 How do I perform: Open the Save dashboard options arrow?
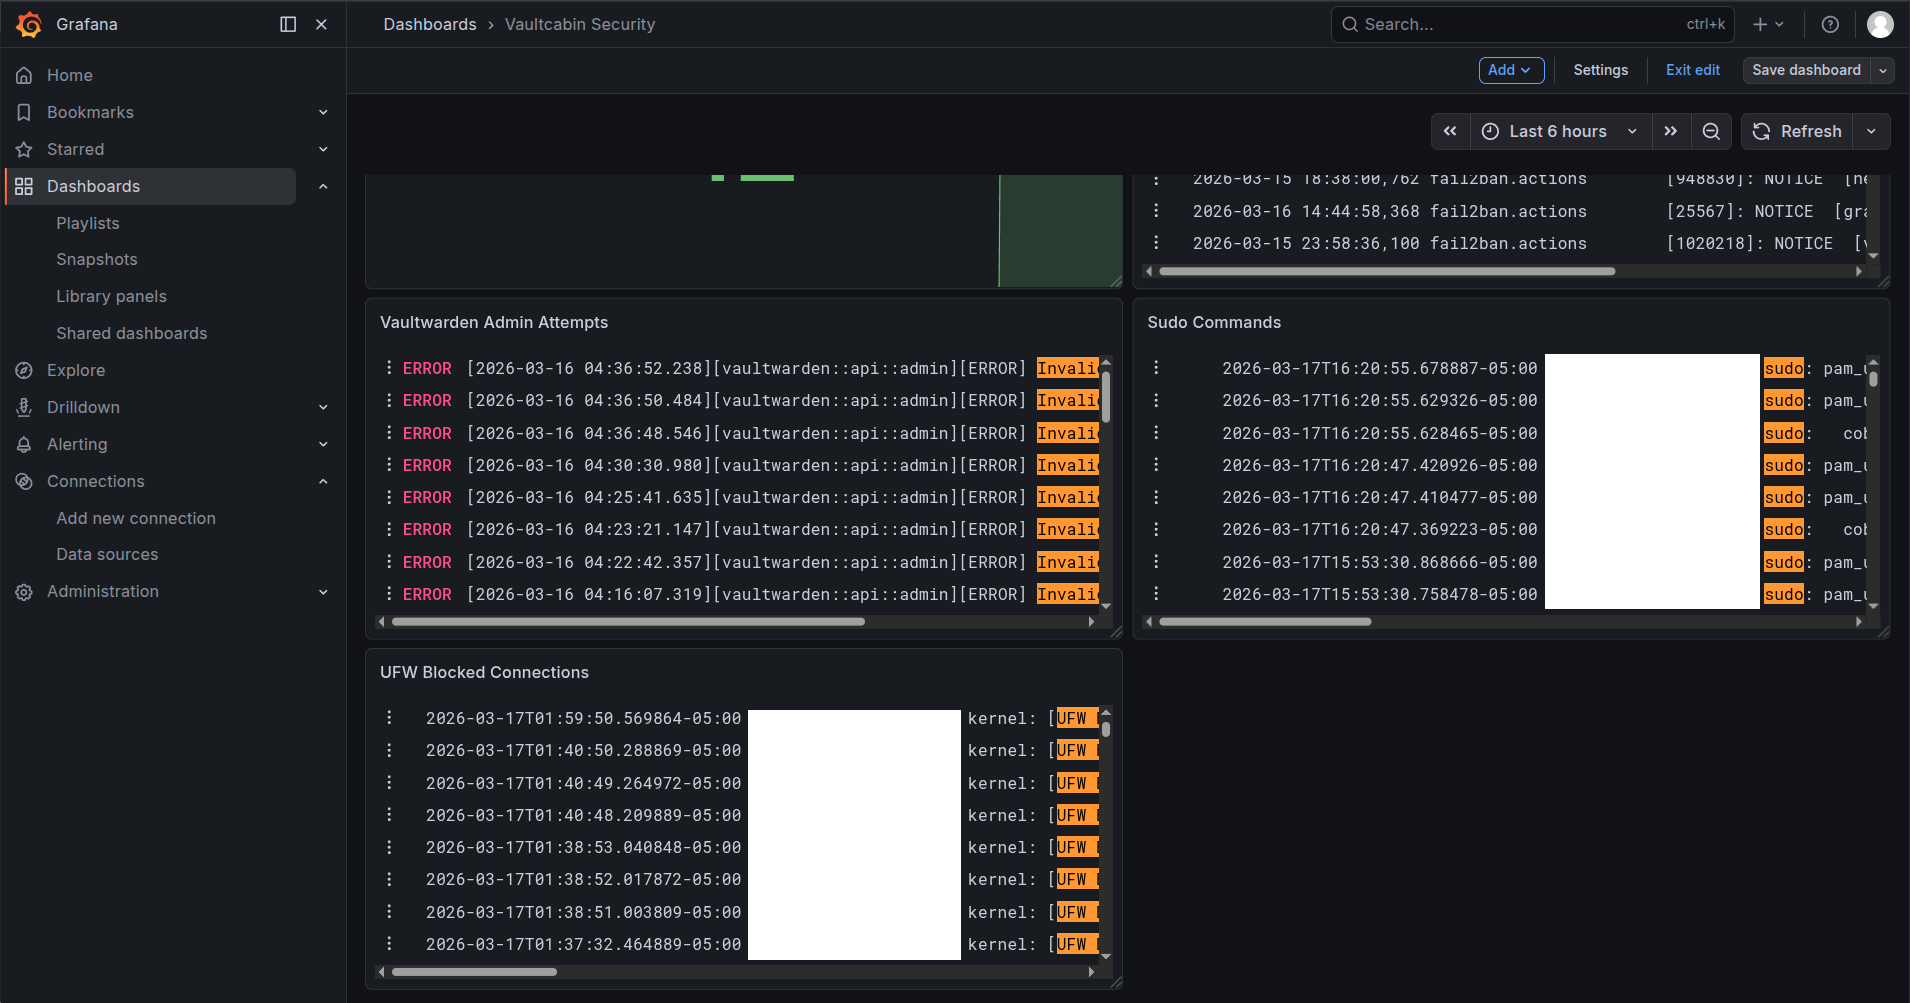(x=1883, y=70)
